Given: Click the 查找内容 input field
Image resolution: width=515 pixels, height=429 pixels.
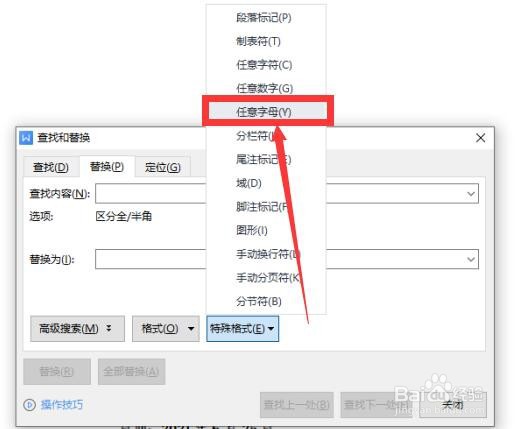Looking at the screenshot, I should [287, 193].
